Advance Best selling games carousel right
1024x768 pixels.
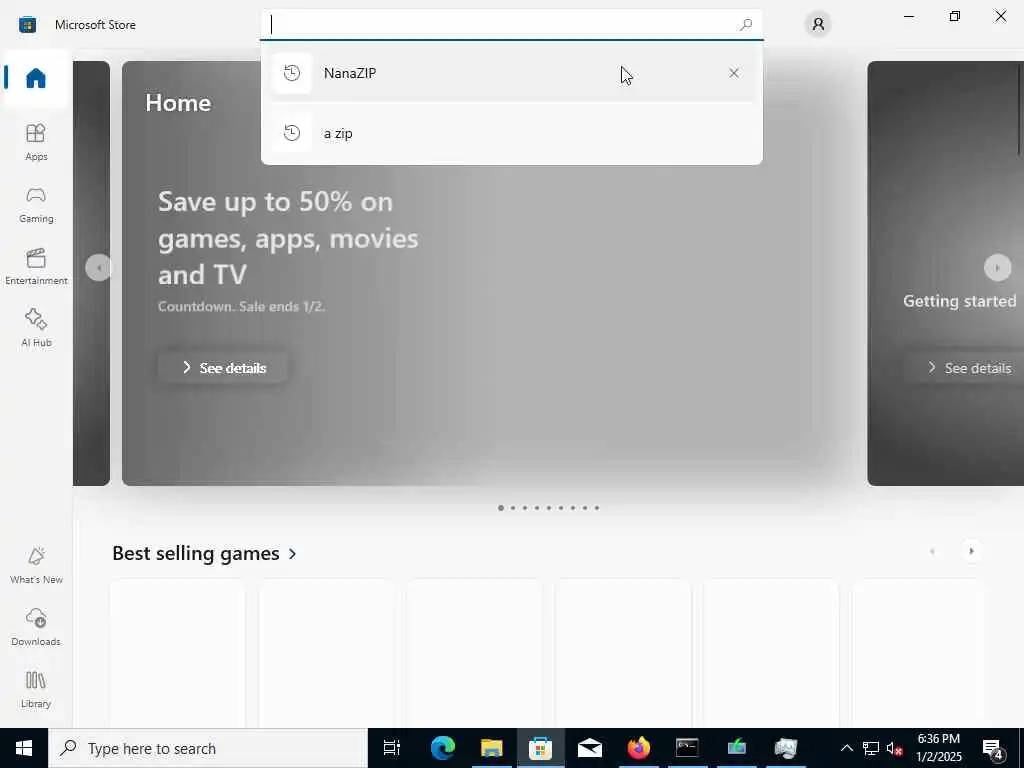pyautogui.click(x=971, y=551)
